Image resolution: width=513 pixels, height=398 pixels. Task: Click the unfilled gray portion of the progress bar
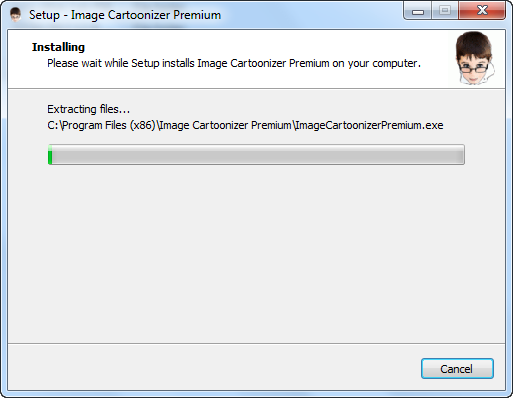[x=258, y=155]
